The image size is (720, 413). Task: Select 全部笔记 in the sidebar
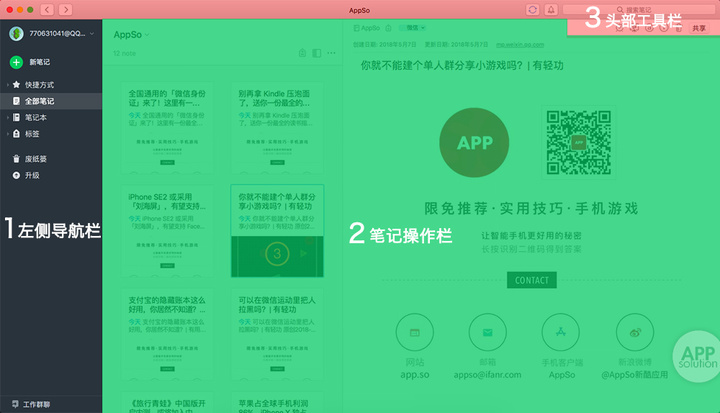(51, 101)
